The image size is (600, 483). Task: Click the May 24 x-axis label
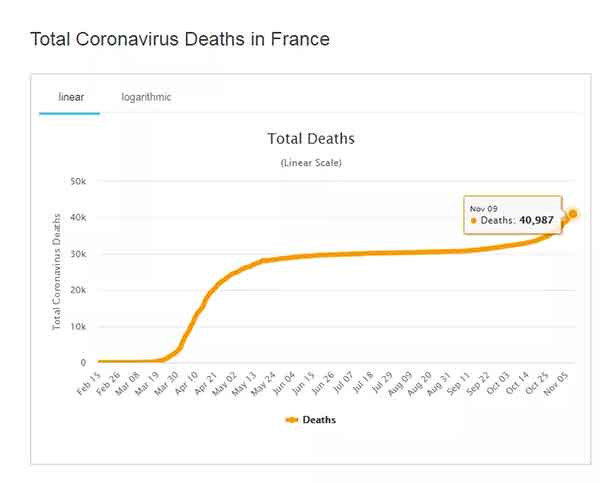coord(264,383)
